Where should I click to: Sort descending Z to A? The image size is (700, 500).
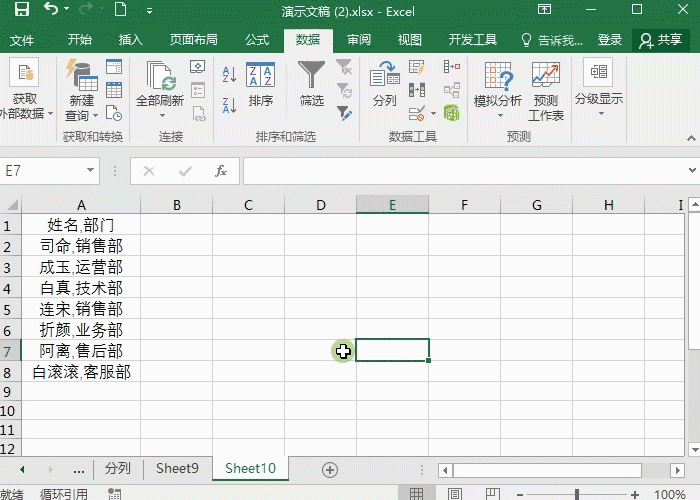[x=229, y=105]
